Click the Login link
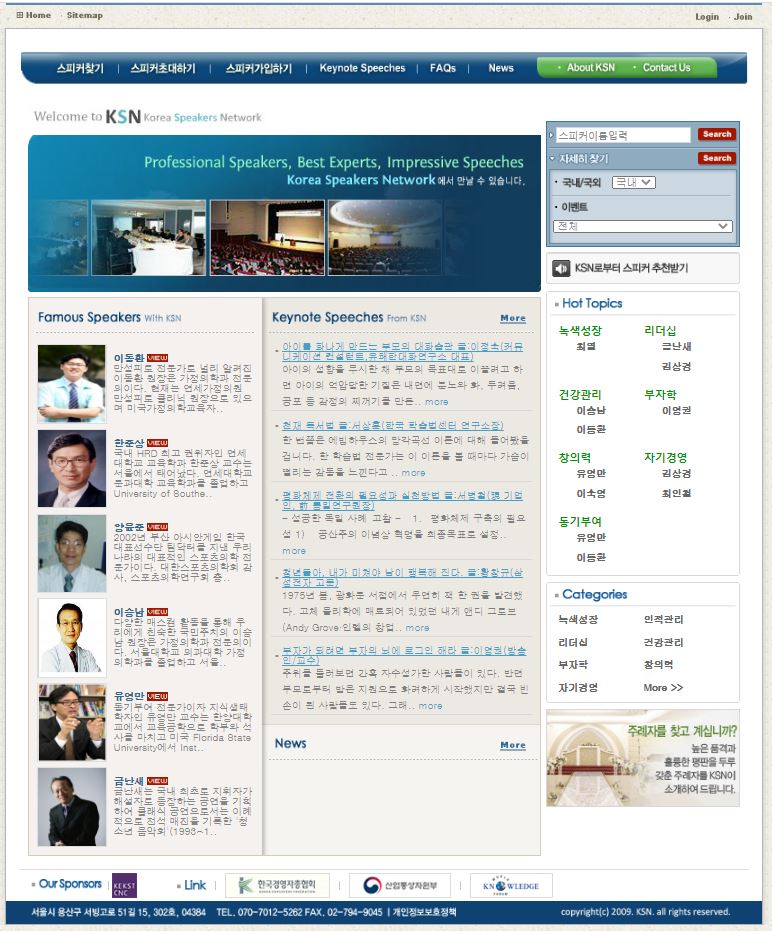 (x=707, y=17)
